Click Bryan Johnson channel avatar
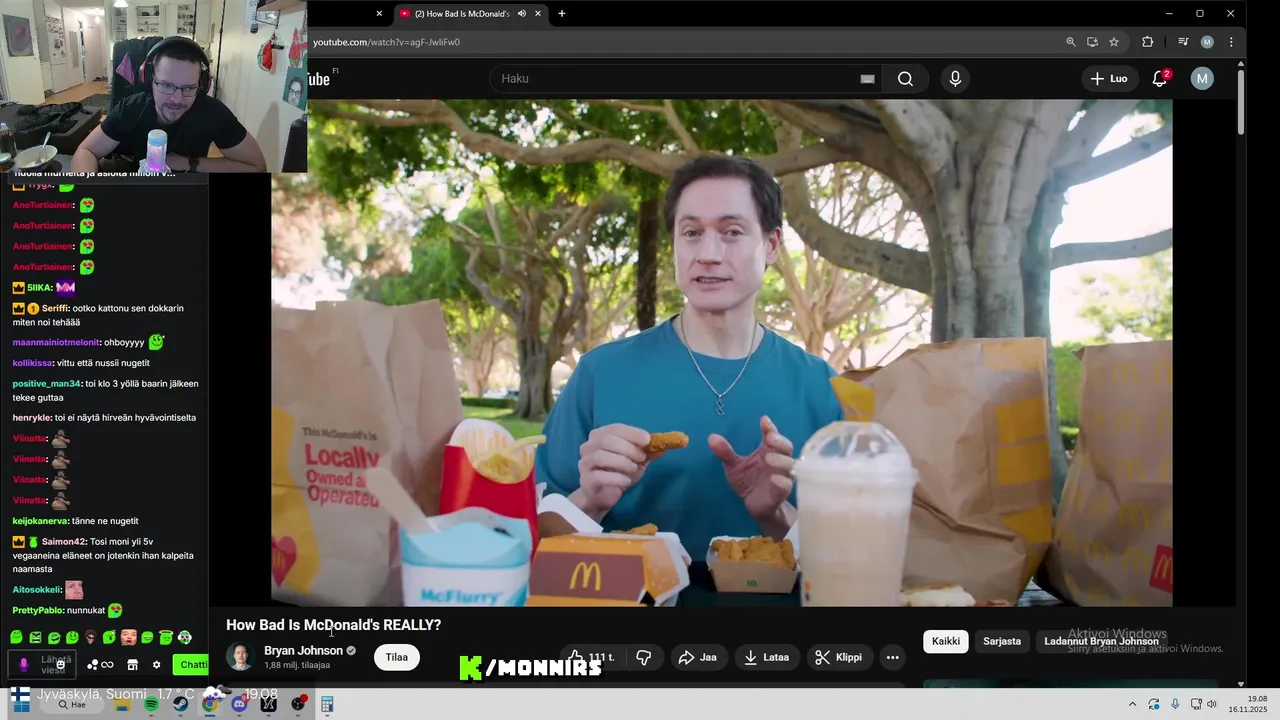 pos(240,657)
